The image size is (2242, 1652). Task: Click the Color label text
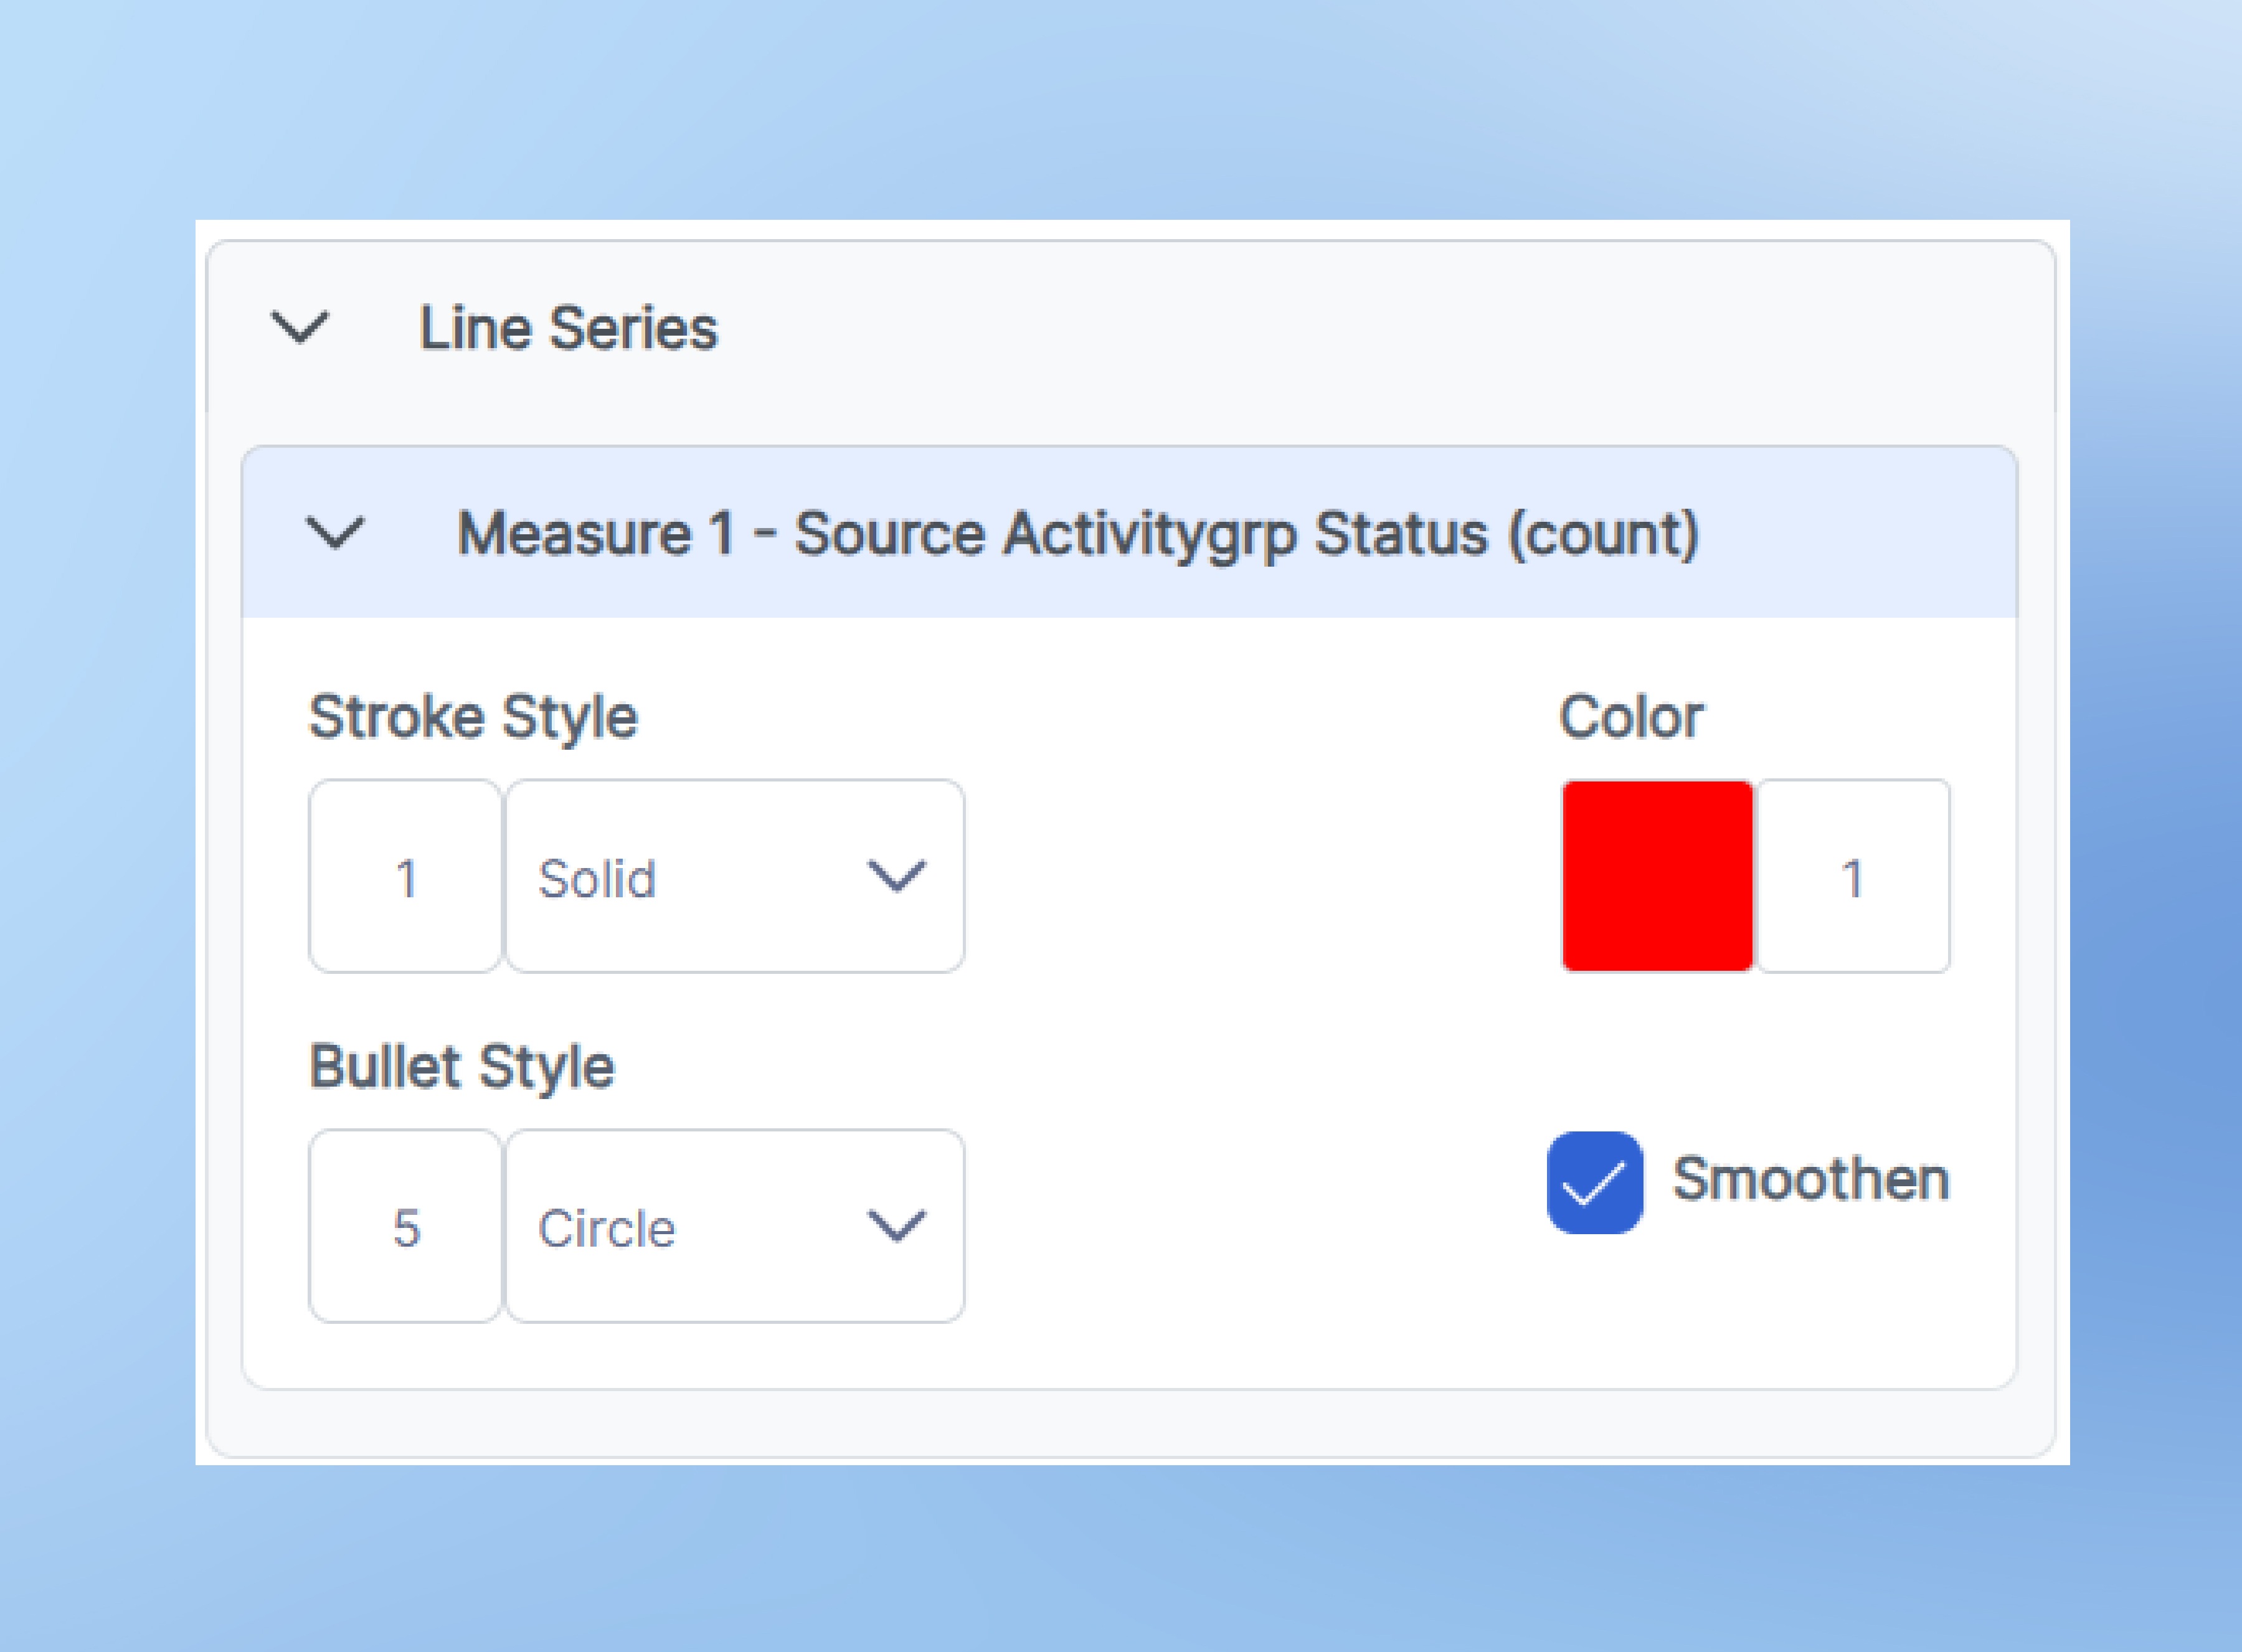pyautogui.click(x=1630, y=717)
